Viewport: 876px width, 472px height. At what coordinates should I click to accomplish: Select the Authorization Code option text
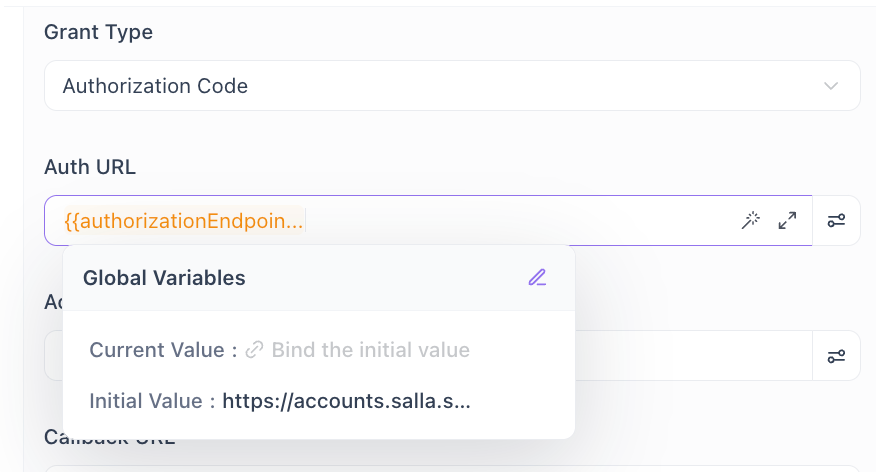[x=155, y=86]
